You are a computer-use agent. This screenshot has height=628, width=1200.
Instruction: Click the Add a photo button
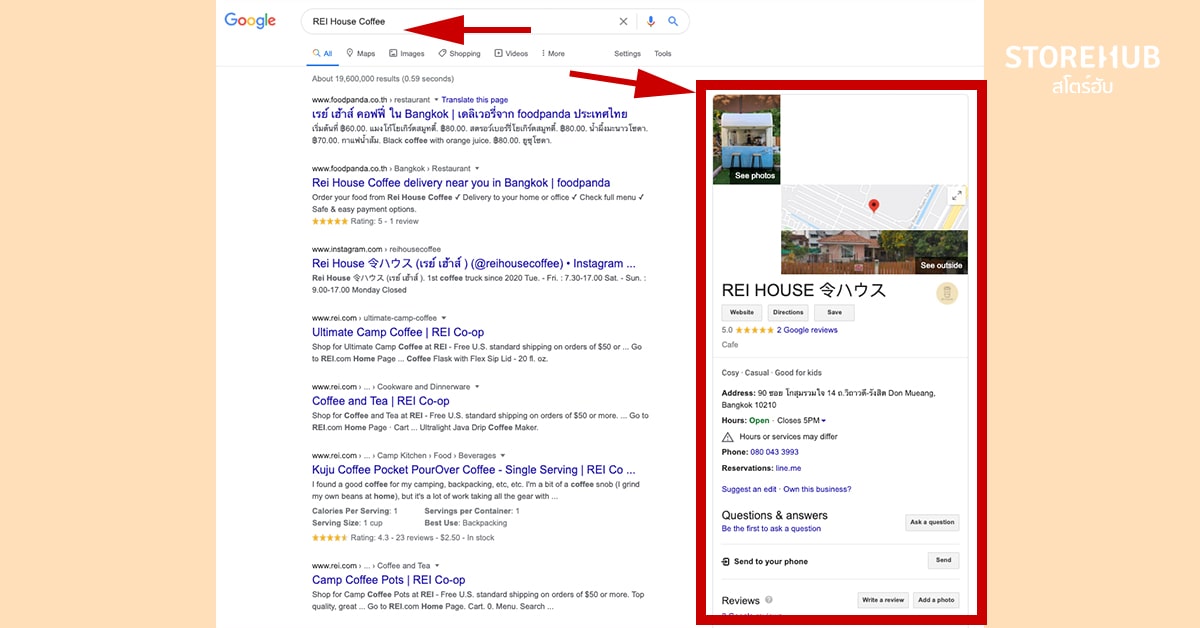click(936, 600)
